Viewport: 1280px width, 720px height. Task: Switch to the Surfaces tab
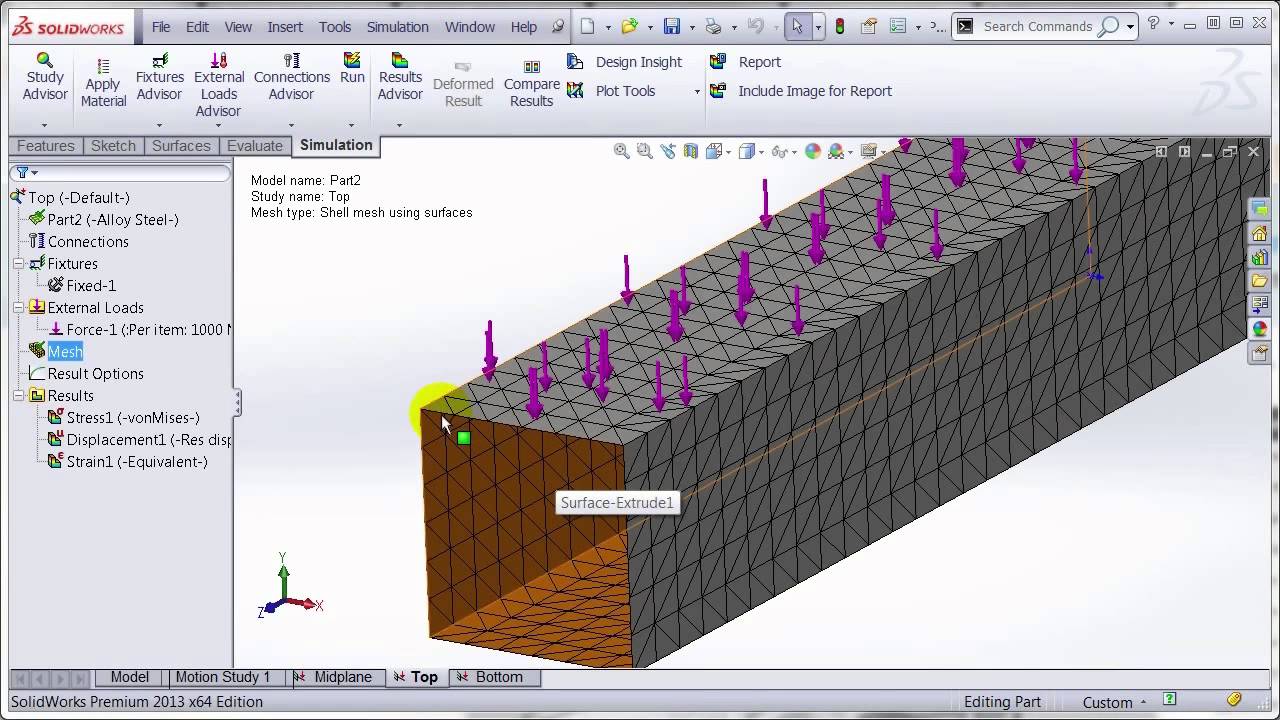(181, 146)
